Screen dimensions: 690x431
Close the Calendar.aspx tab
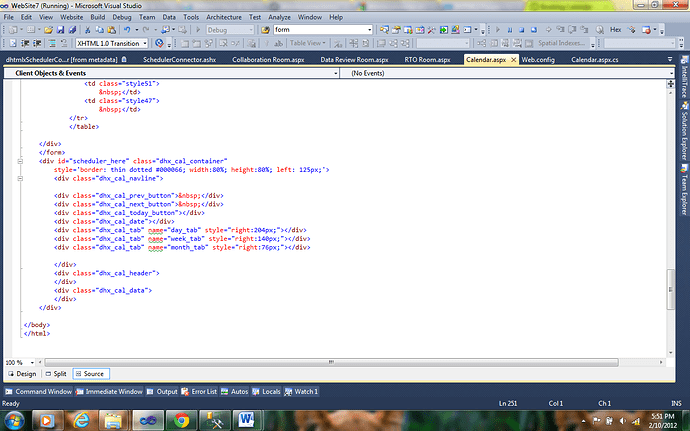(513, 59)
